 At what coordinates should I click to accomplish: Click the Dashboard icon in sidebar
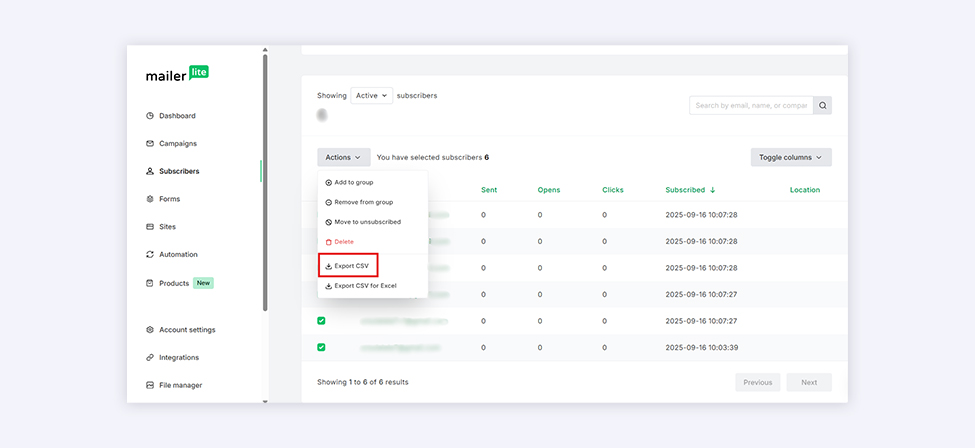pos(150,116)
